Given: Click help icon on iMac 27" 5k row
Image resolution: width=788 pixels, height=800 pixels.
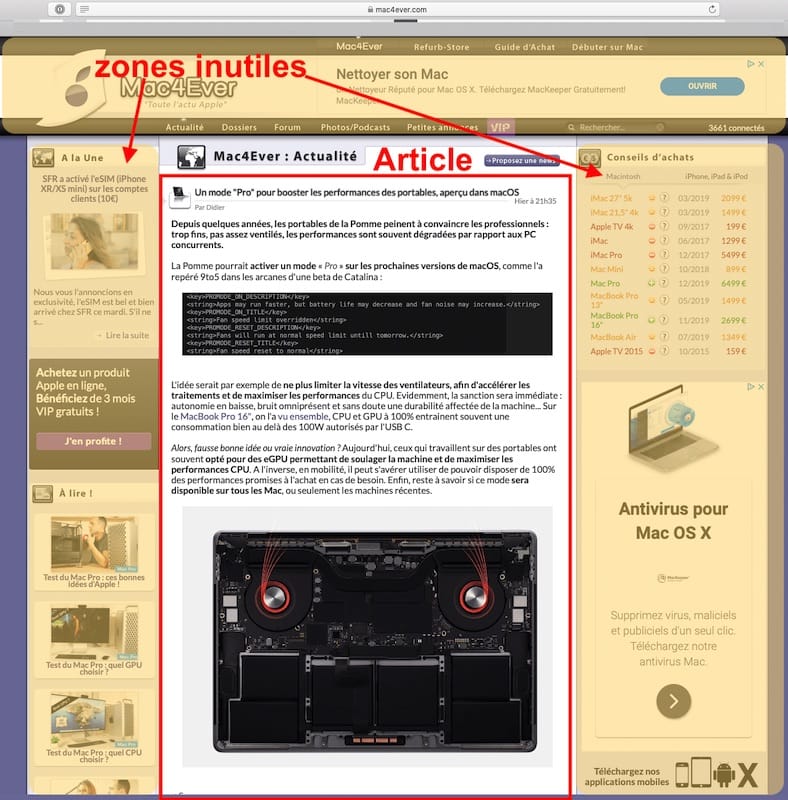Looking at the screenshot, I should click(664, 197).
